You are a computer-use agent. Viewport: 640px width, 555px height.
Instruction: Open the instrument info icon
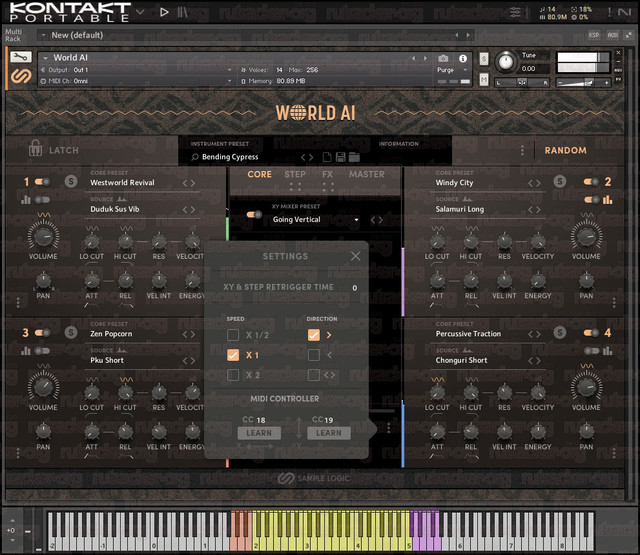click(463, 59)
